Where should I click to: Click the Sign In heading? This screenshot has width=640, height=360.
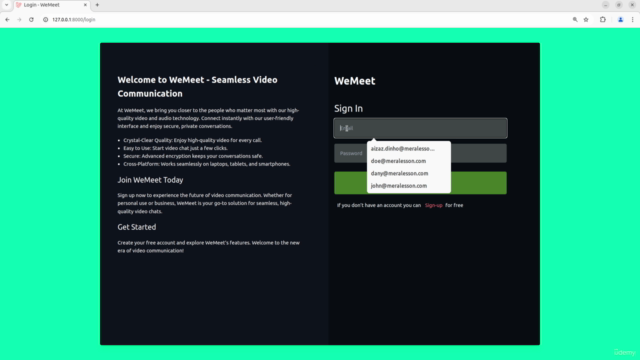pos(349,109)
